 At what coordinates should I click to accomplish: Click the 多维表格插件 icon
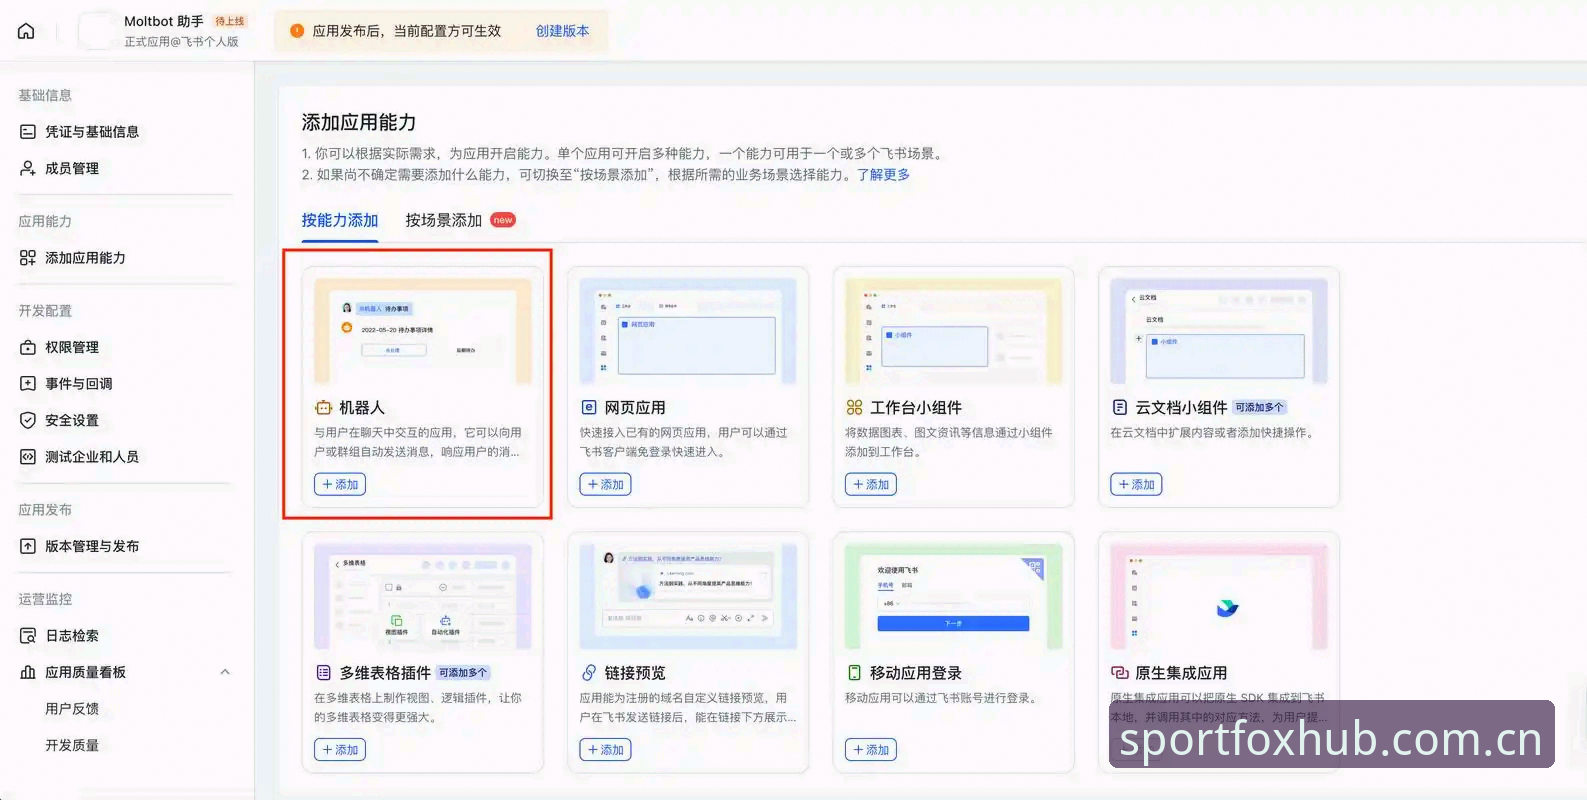click(323, 673)
